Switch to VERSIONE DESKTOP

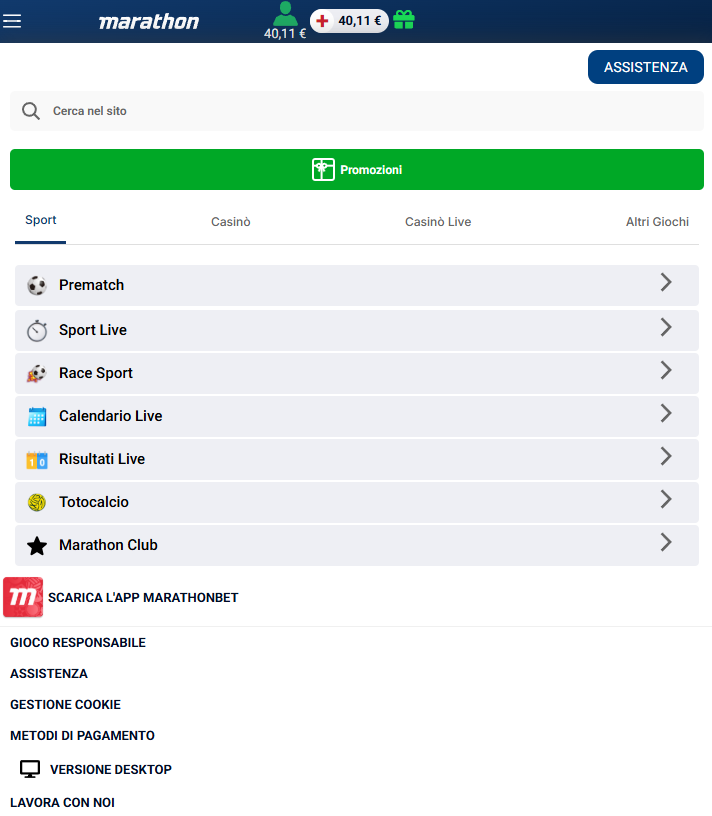click(111, 769)
